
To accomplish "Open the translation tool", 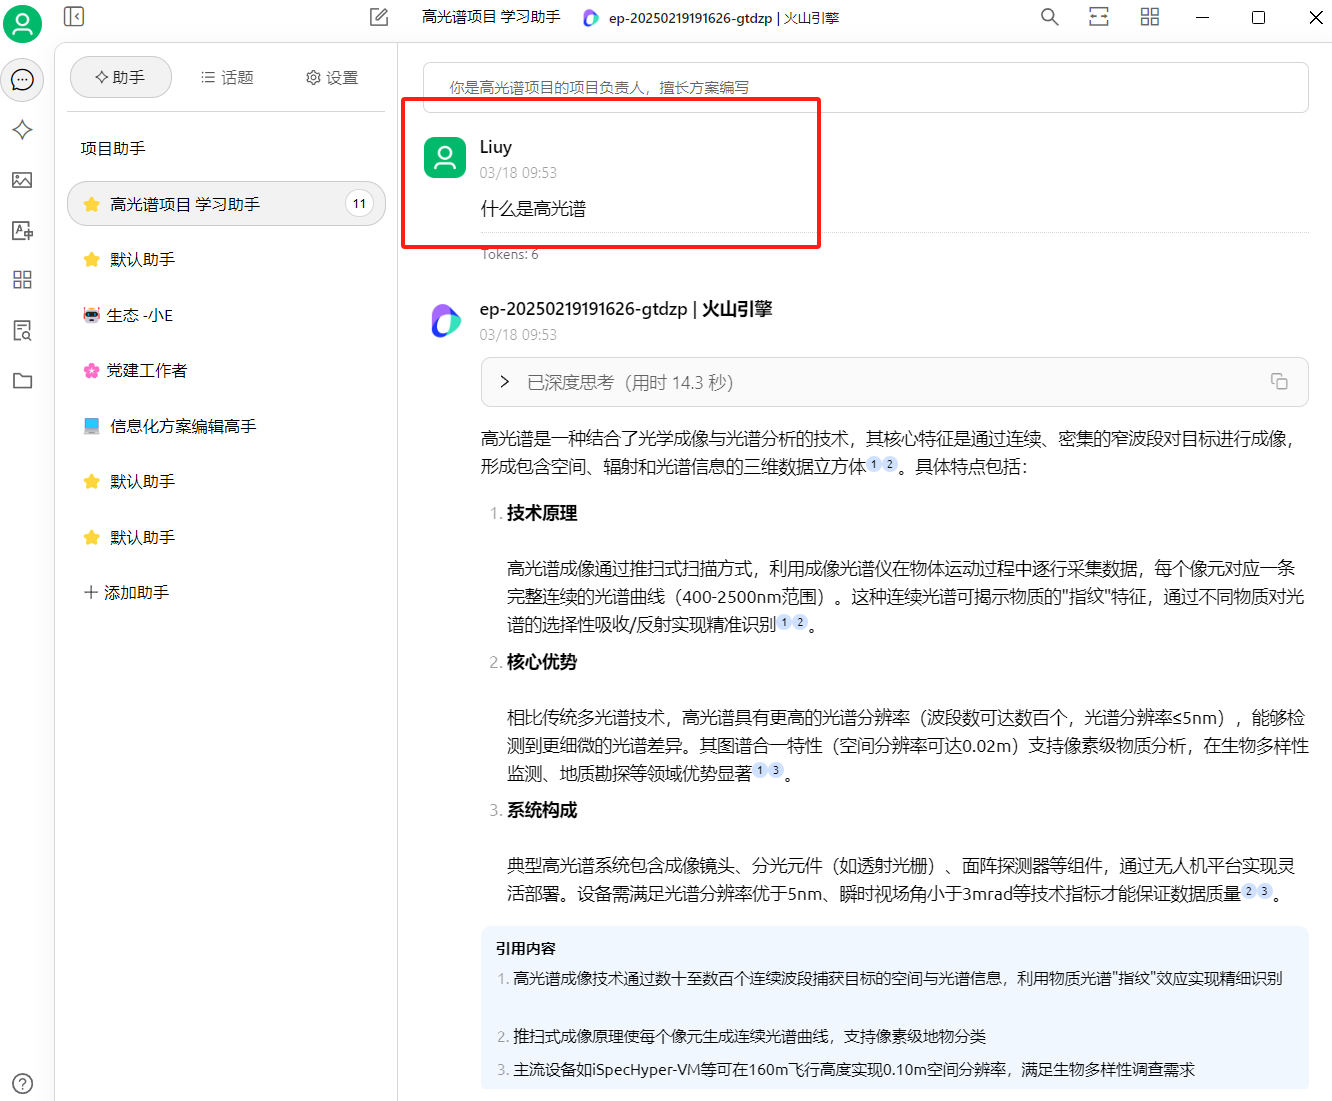I will (x=23, y=230).
